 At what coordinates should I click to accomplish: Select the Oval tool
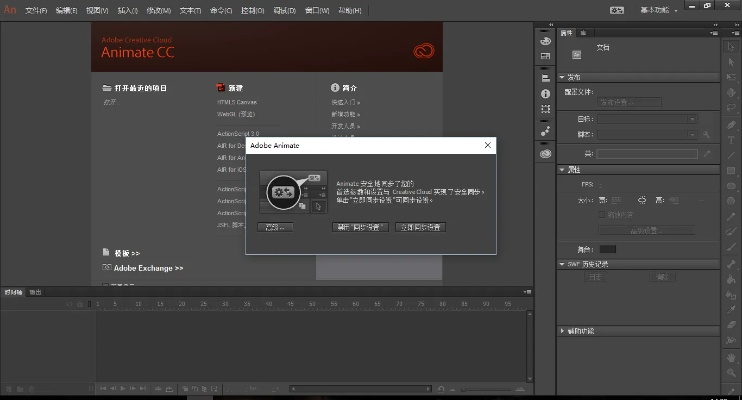point(731,186)
